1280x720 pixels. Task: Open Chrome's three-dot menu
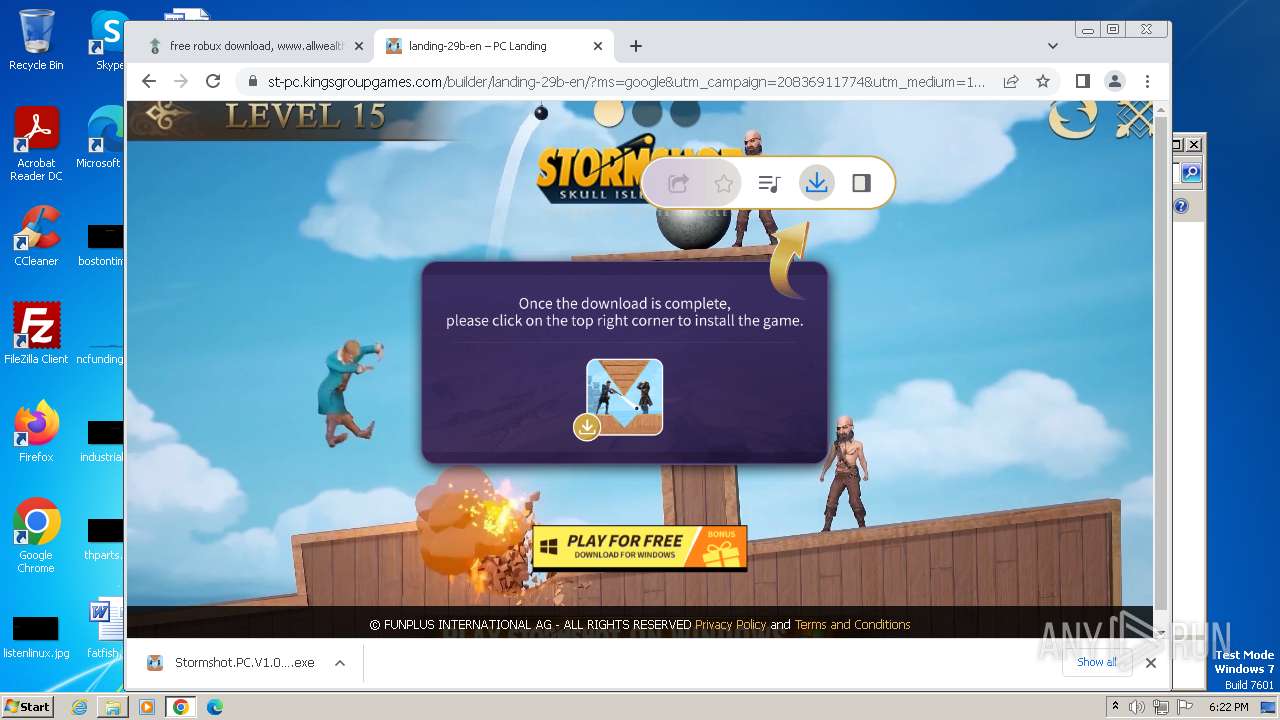point(1147,81)
